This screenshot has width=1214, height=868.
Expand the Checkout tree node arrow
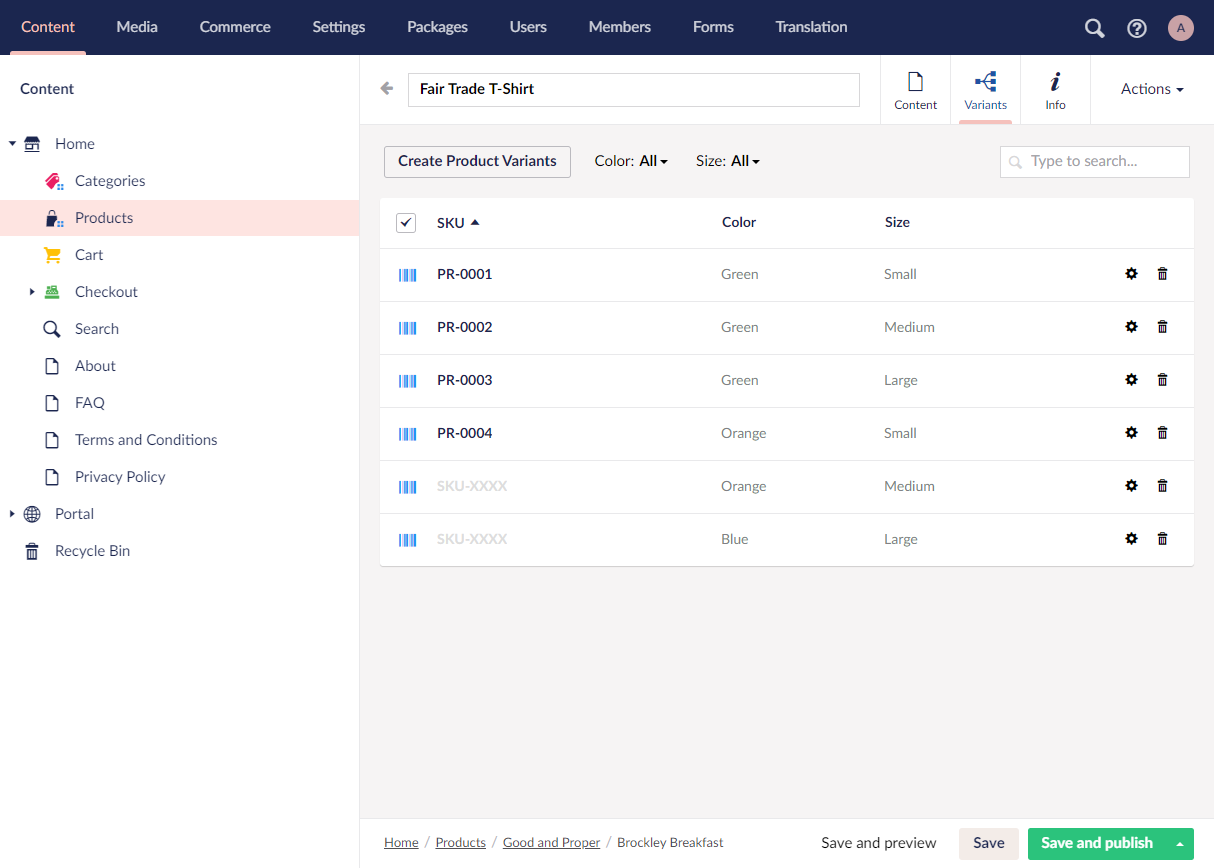click(32, 292)
